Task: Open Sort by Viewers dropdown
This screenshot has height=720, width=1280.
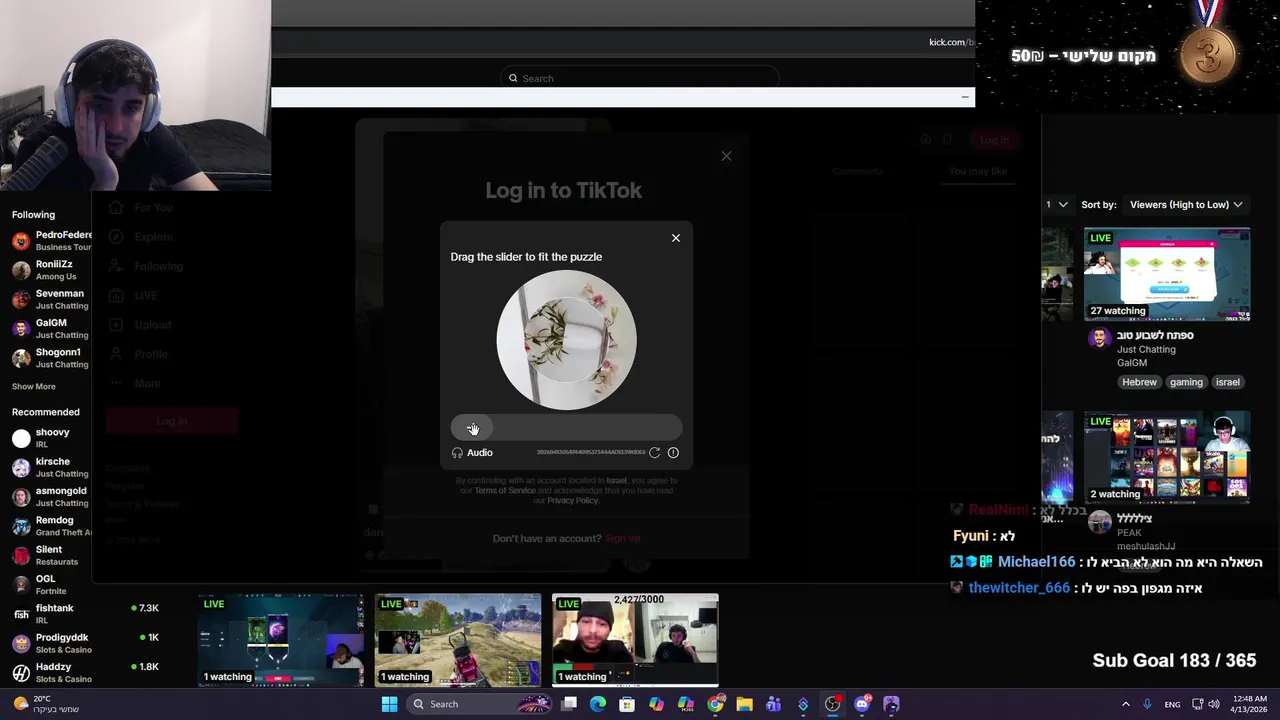Action: (x=1186, y=204)
